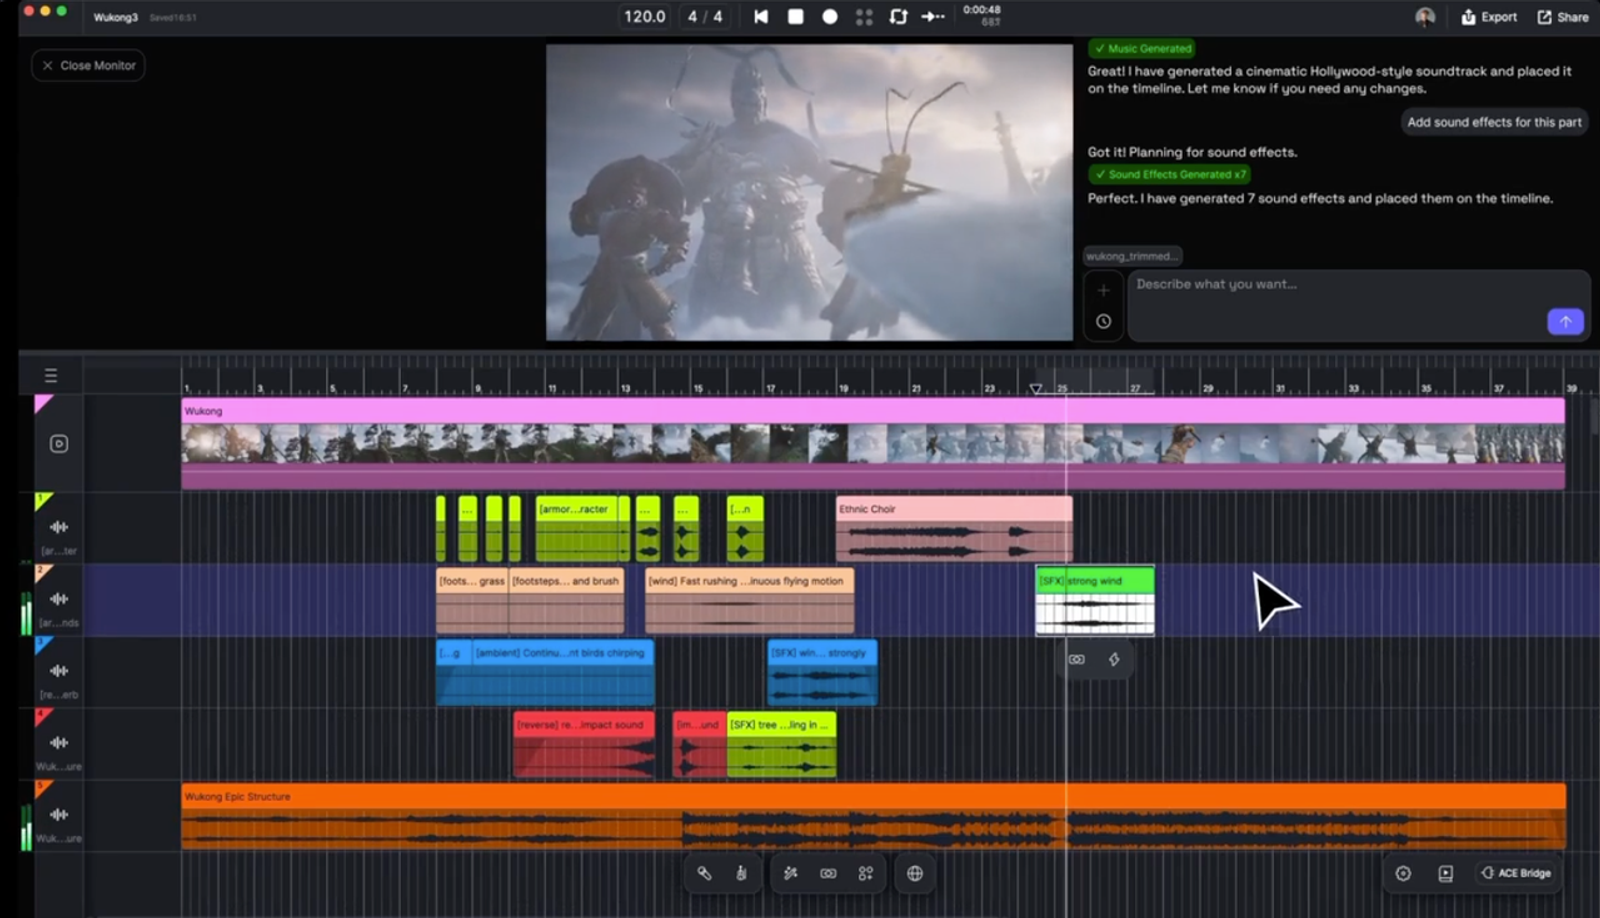Select the [SFX] tree ...ling in clip

[781, 745]
